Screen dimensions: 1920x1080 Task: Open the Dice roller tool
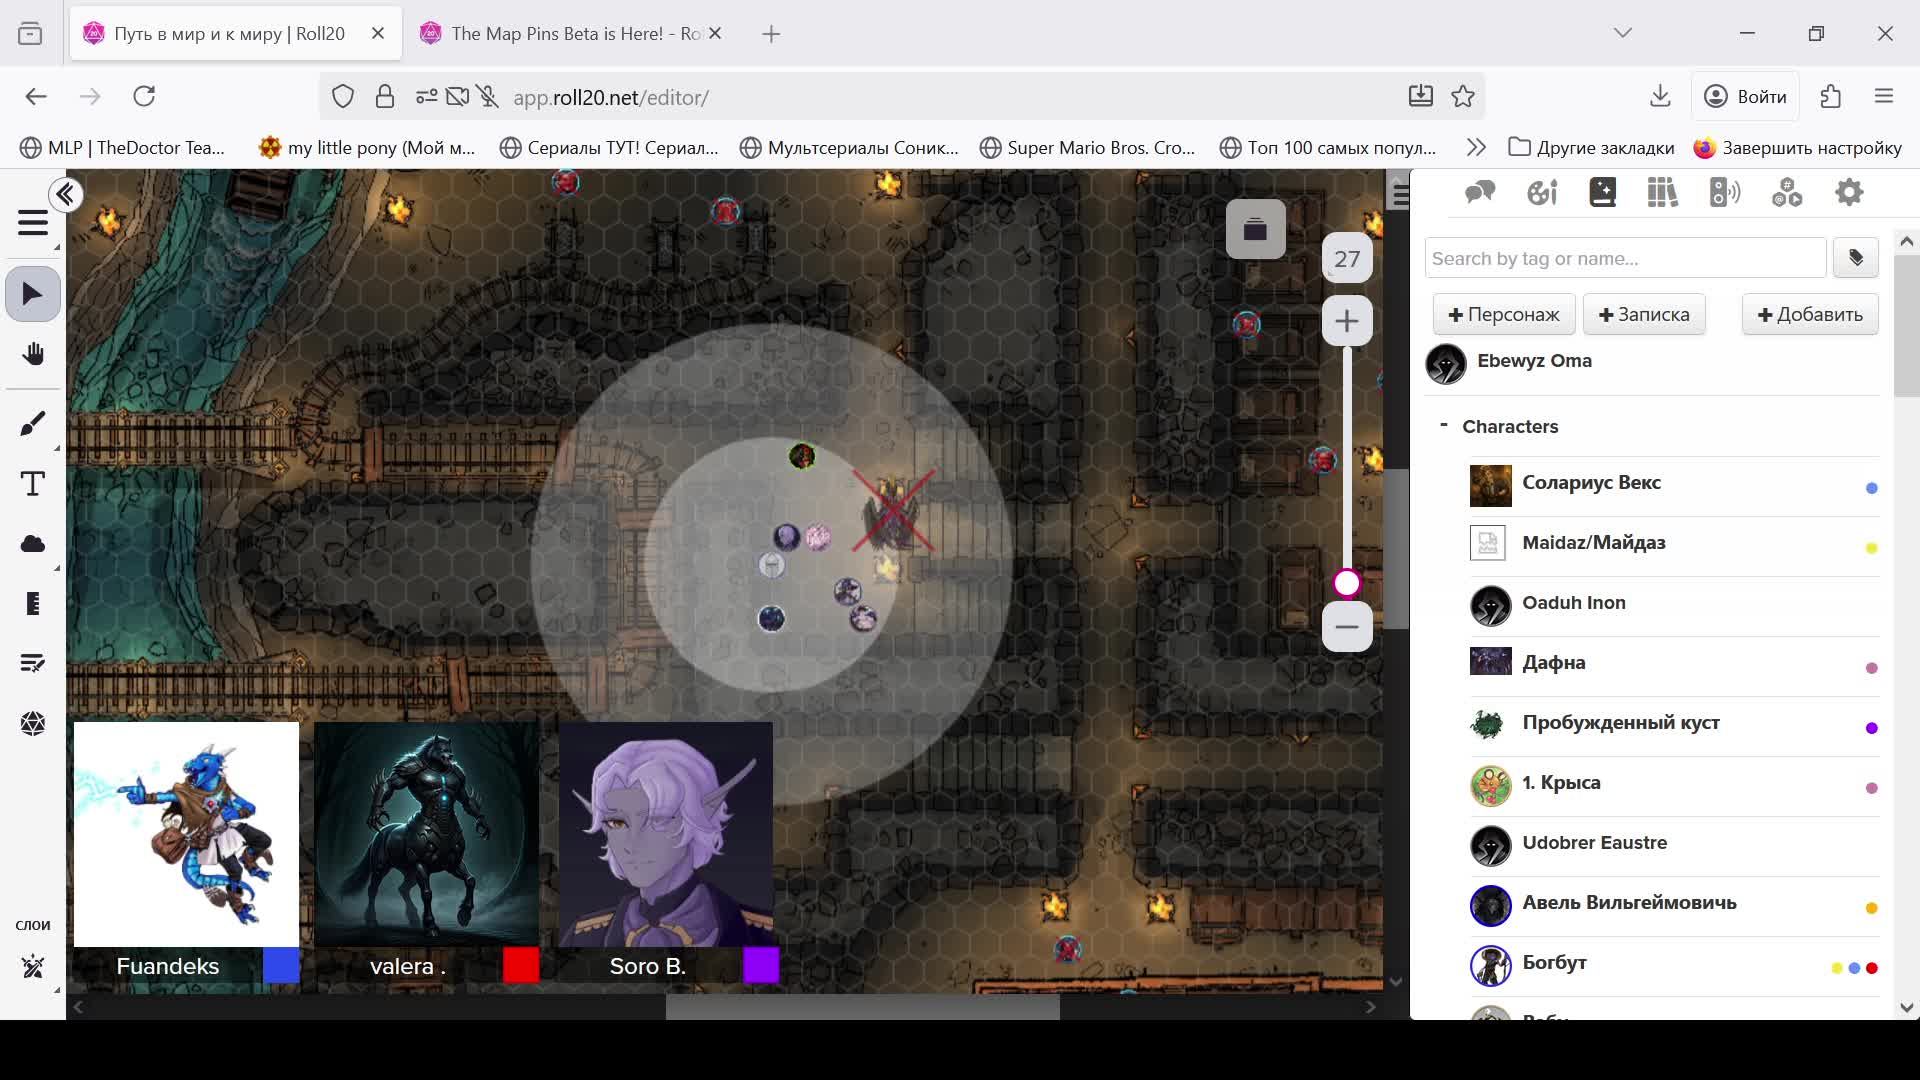click(x=32, y=723)
